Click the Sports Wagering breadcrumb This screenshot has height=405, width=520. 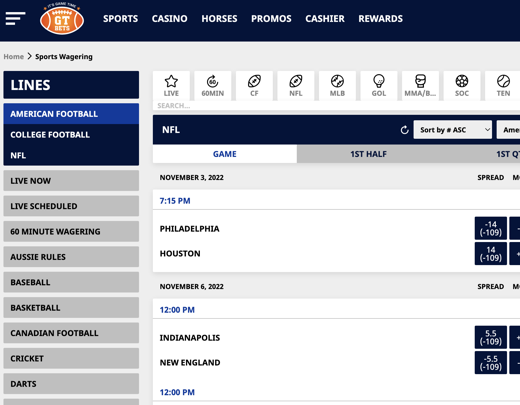coord(64,57)
